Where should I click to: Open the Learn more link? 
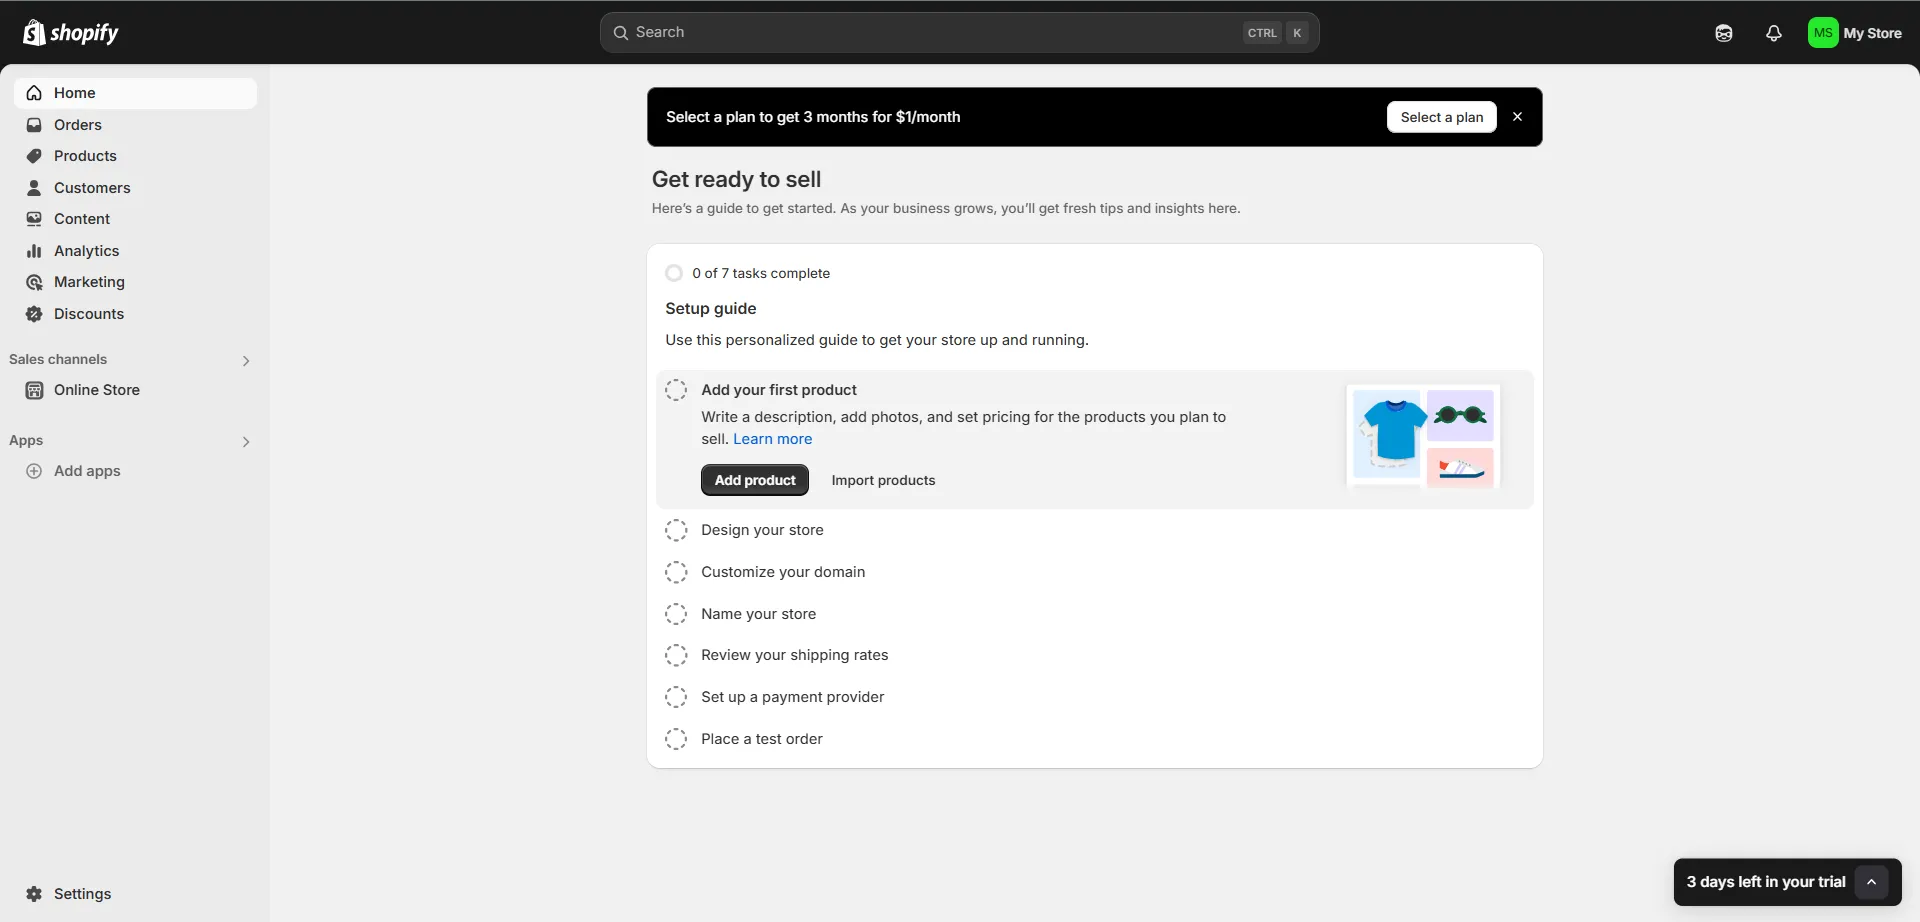(x=772, y=439)
